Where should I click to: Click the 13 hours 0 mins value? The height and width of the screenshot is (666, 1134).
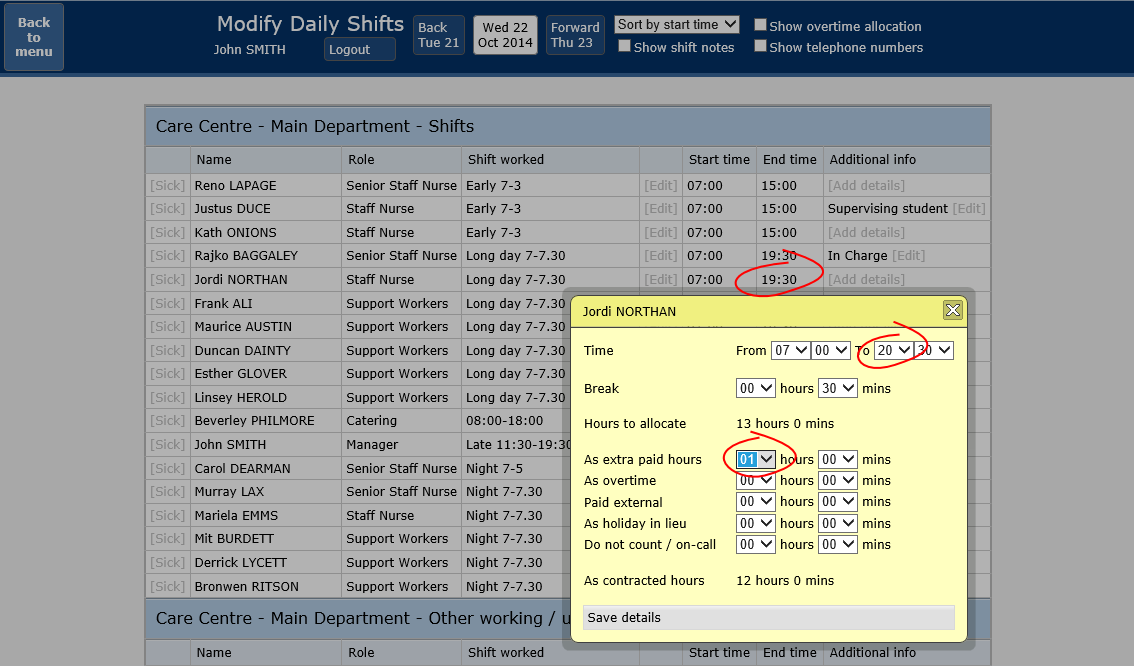point(785,424)
